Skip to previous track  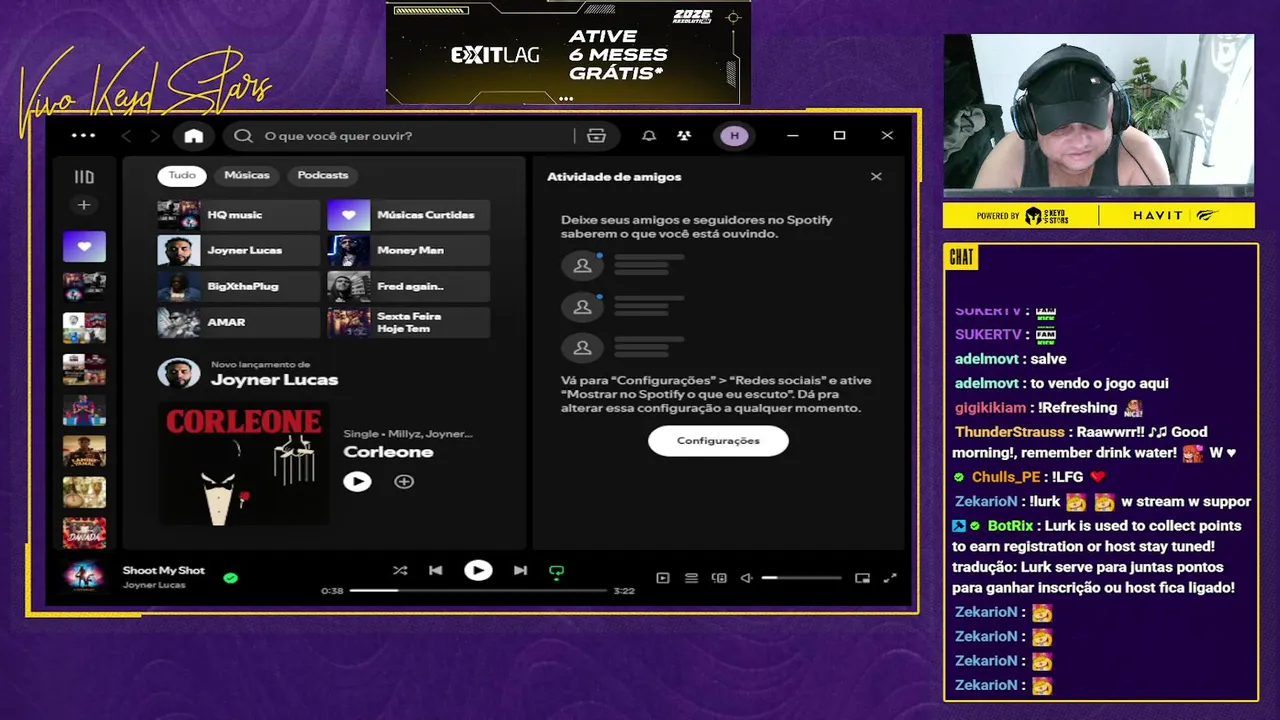coord(436,571)
